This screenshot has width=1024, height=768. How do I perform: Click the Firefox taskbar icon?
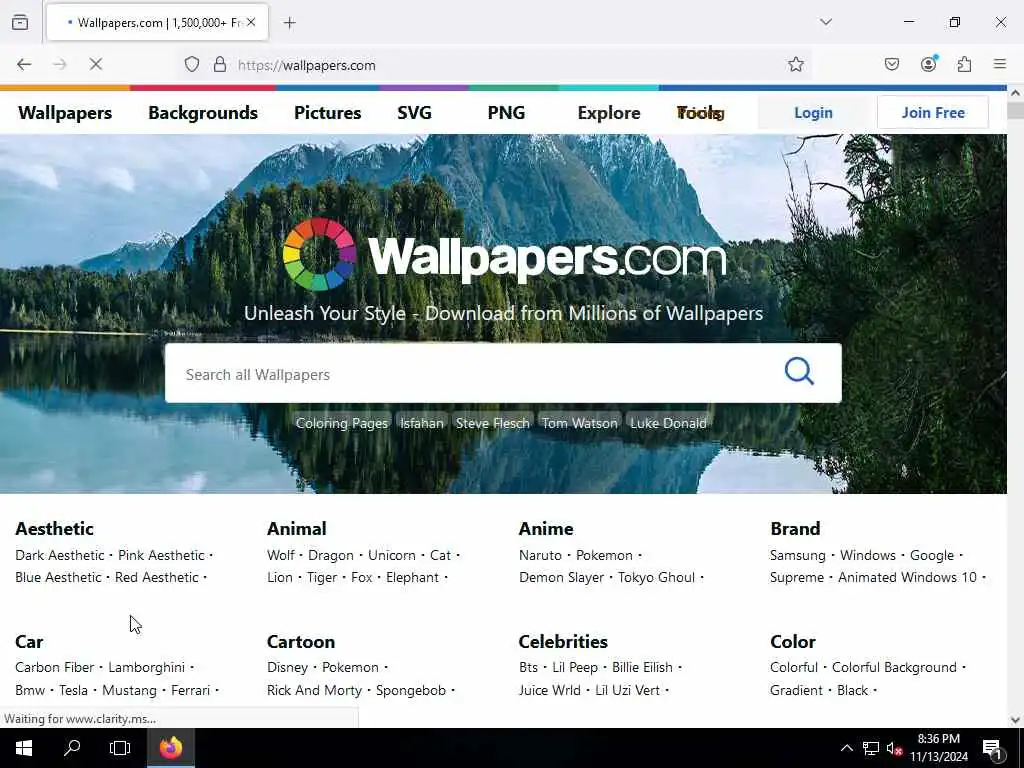(x=170, y=748)
